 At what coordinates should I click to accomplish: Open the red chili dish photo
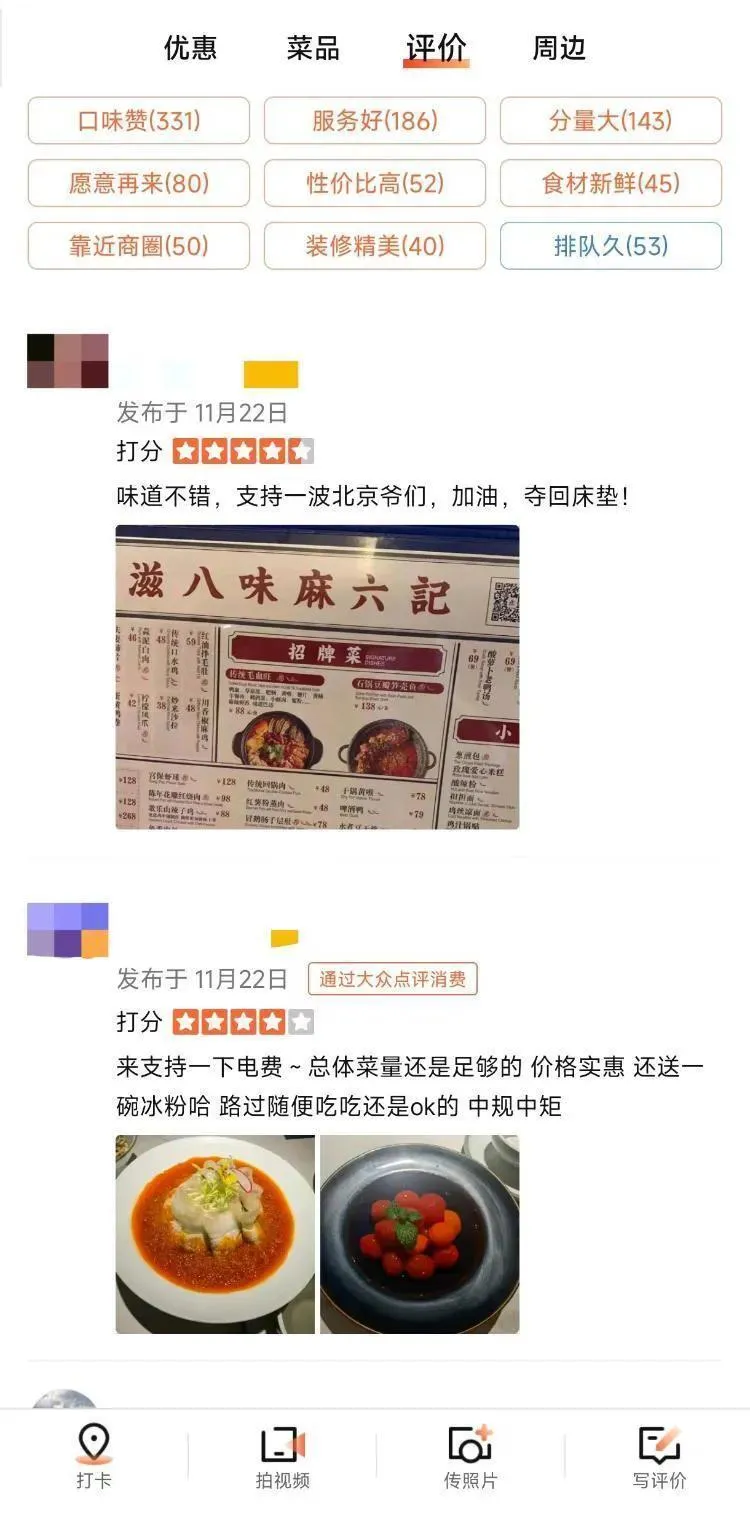pos(215,1234)
